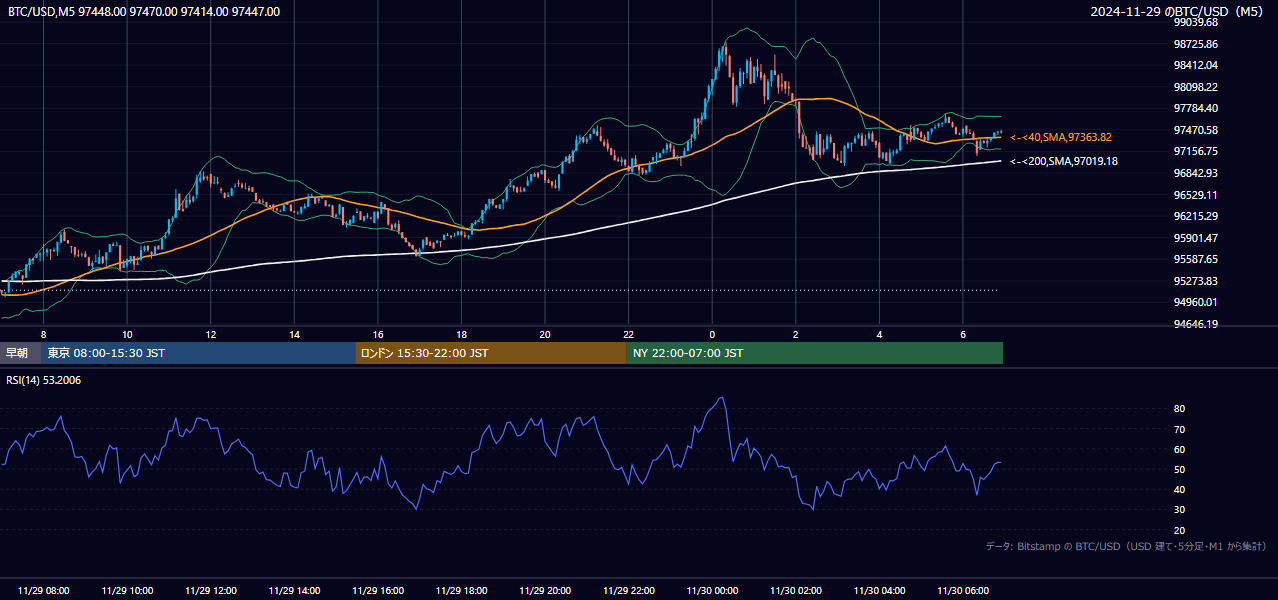Click RSI axis level 80
This screenshot has width=1278, height=600.
click(1180, 409)
